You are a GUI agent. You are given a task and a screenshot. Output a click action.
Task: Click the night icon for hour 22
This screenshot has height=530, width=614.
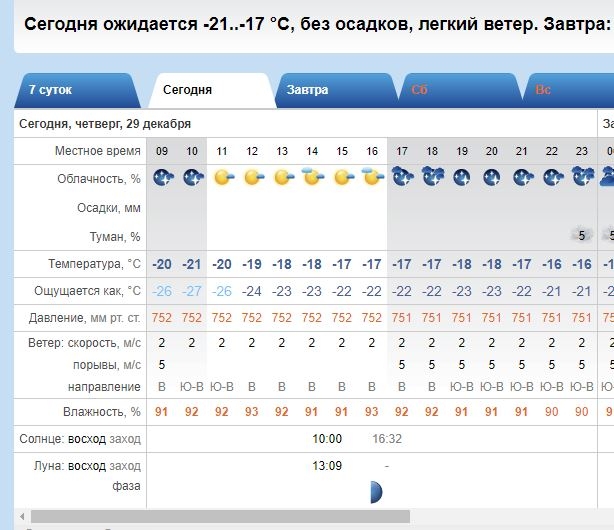[553, 177]
